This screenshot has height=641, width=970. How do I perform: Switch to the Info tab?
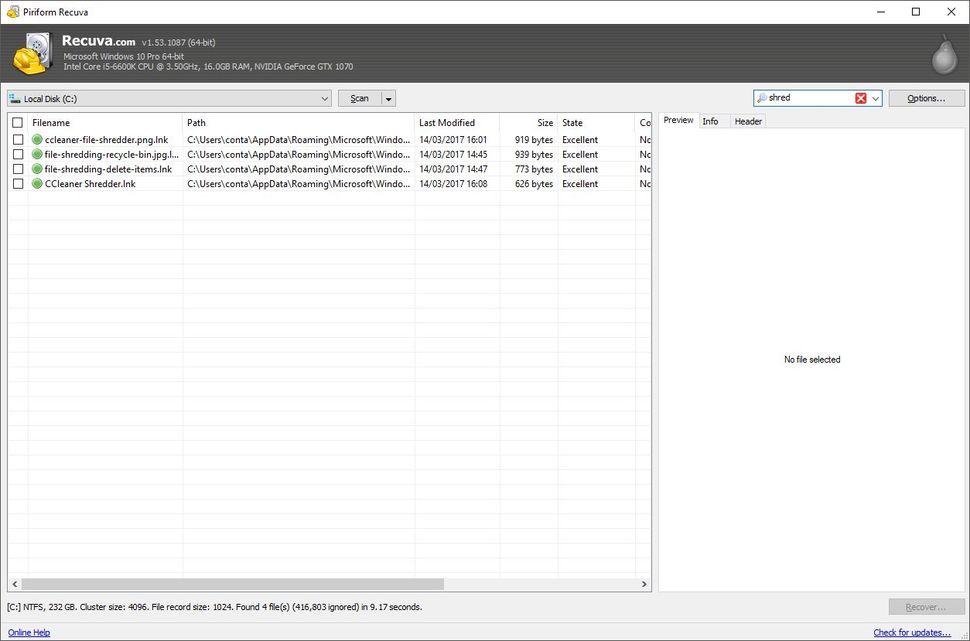[x=711, y=120]
